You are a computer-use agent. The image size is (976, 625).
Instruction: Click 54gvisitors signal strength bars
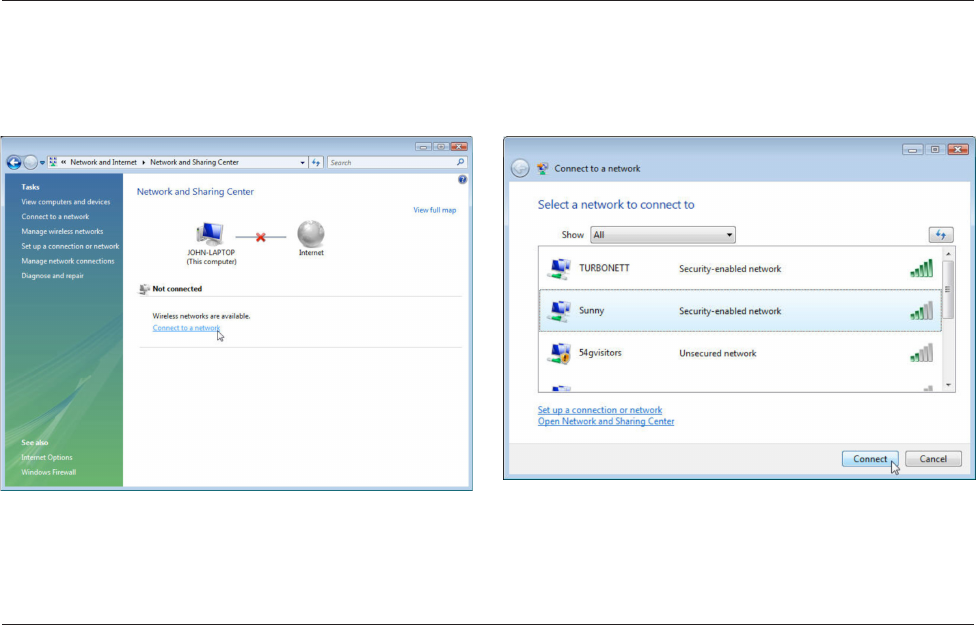[922, 353]
